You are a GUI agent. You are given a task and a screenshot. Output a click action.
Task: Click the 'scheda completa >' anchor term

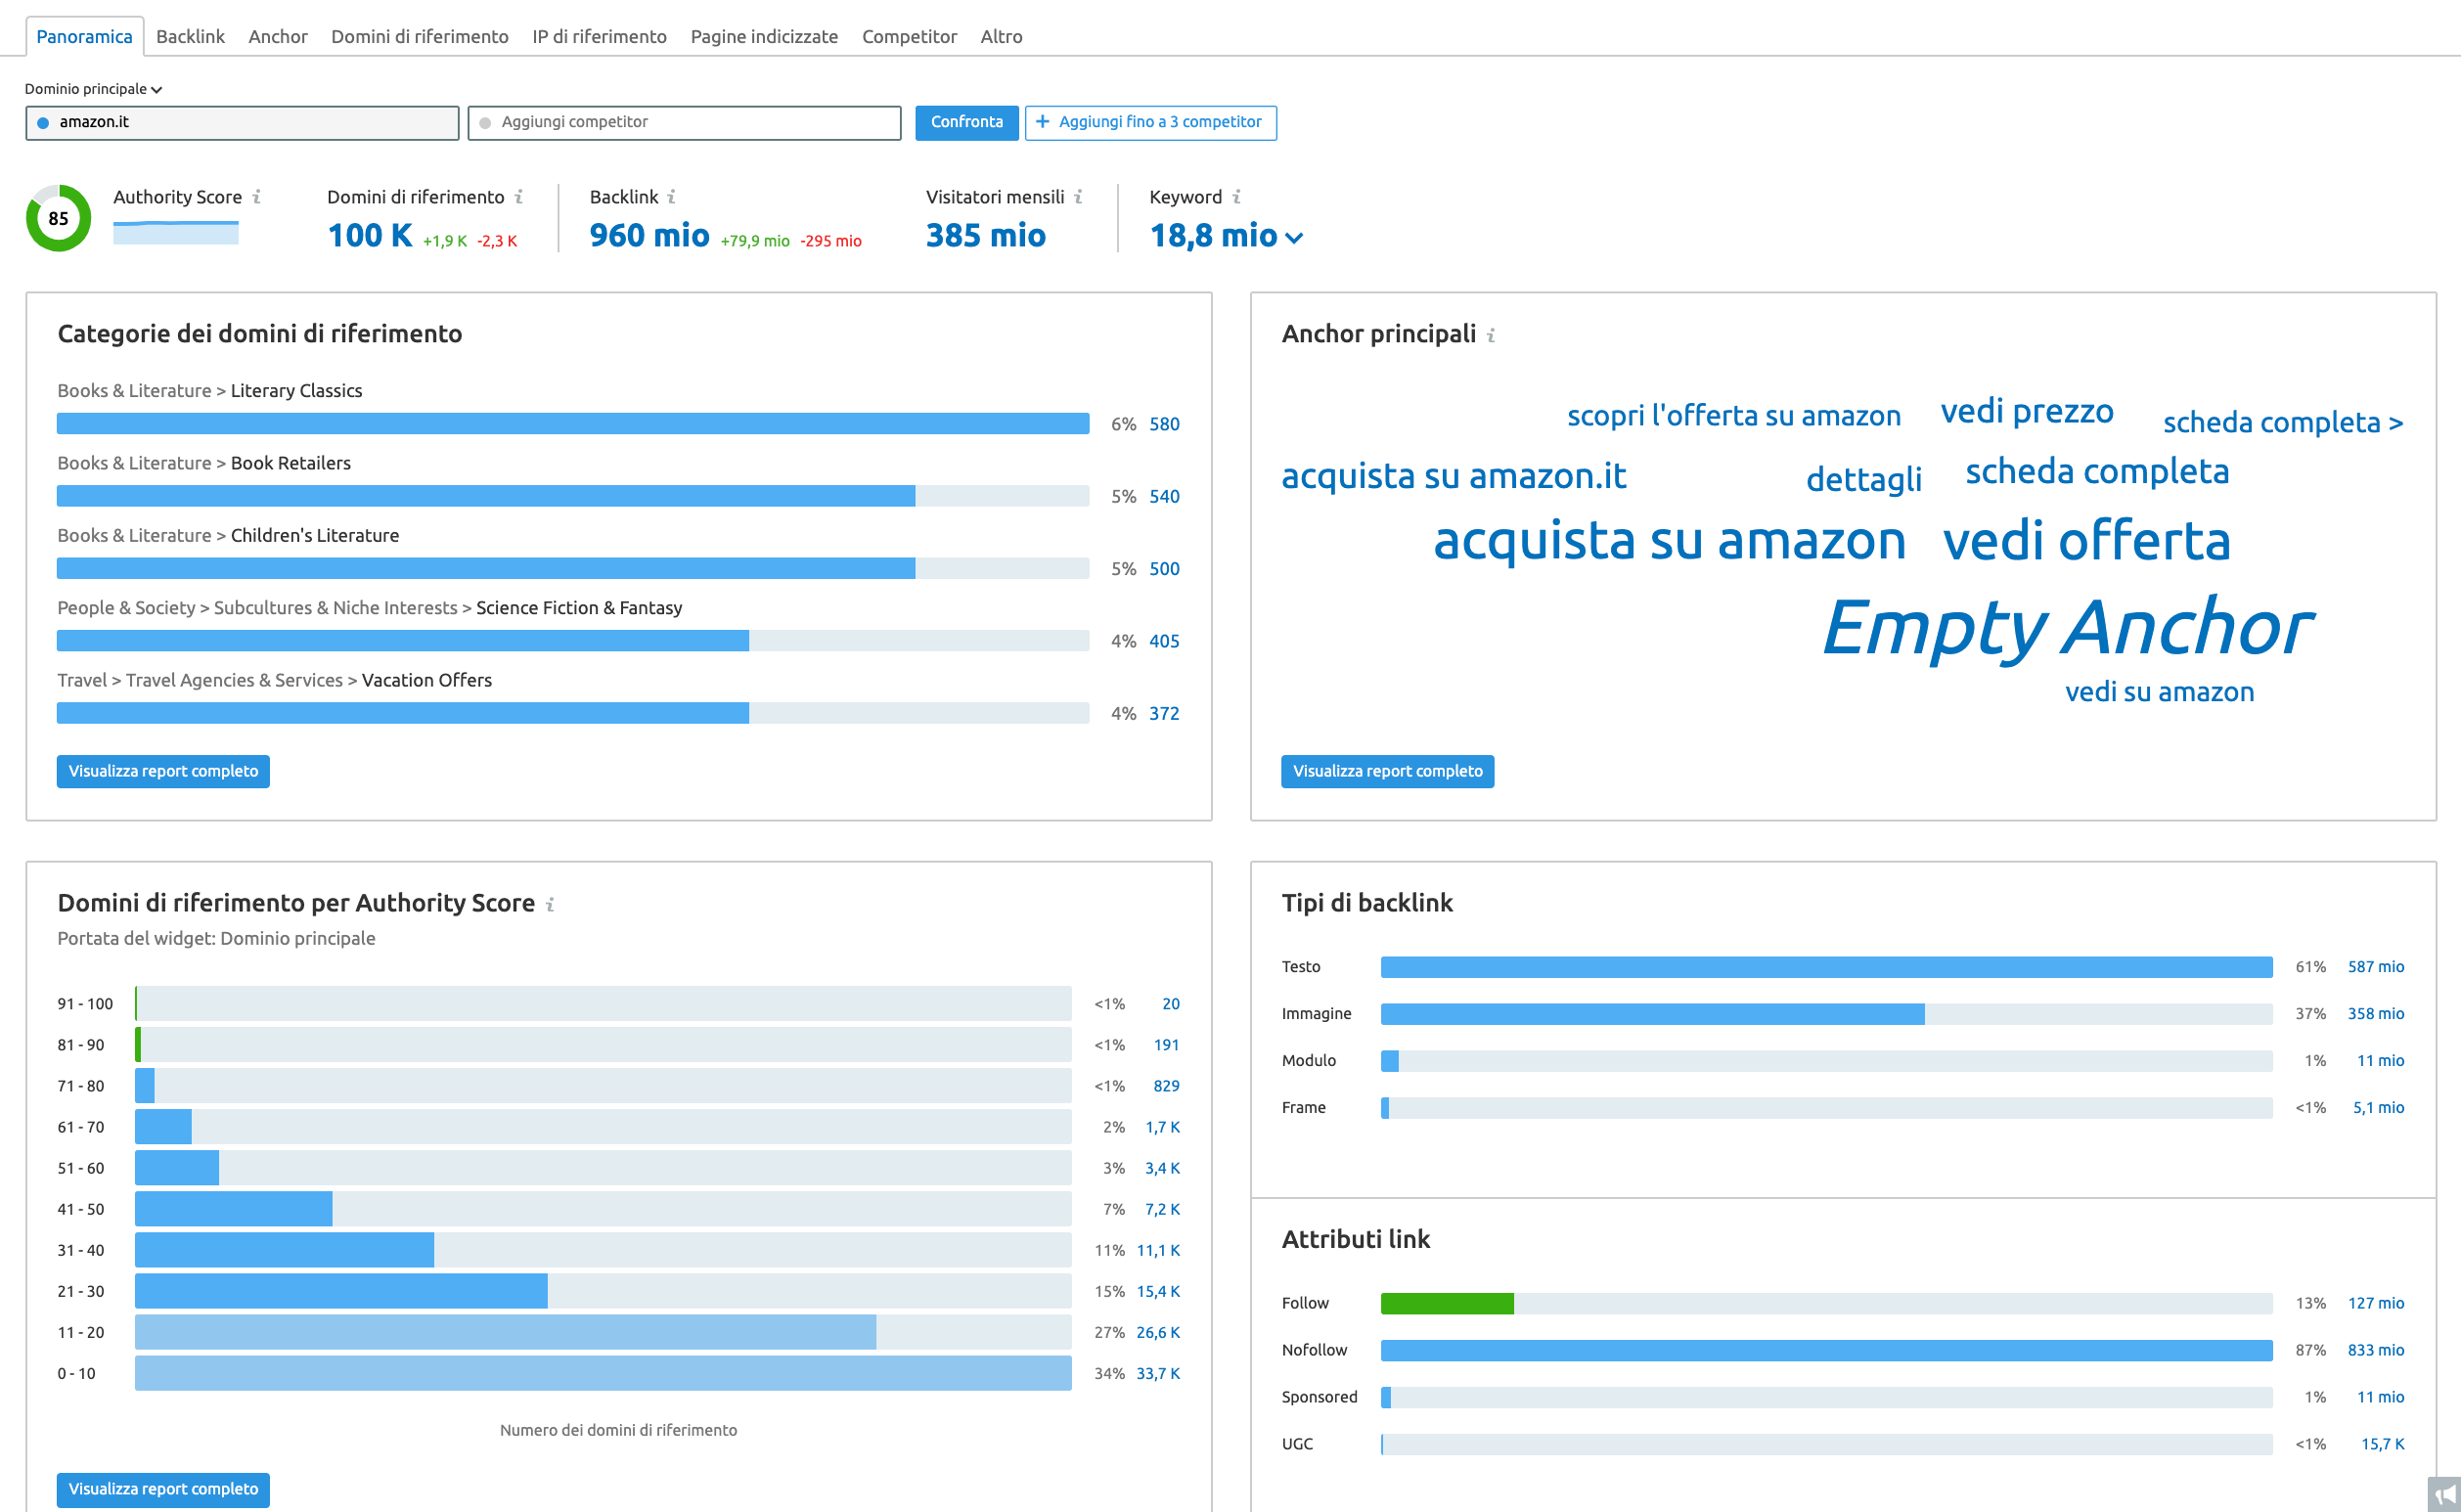tap(2283, 423)
